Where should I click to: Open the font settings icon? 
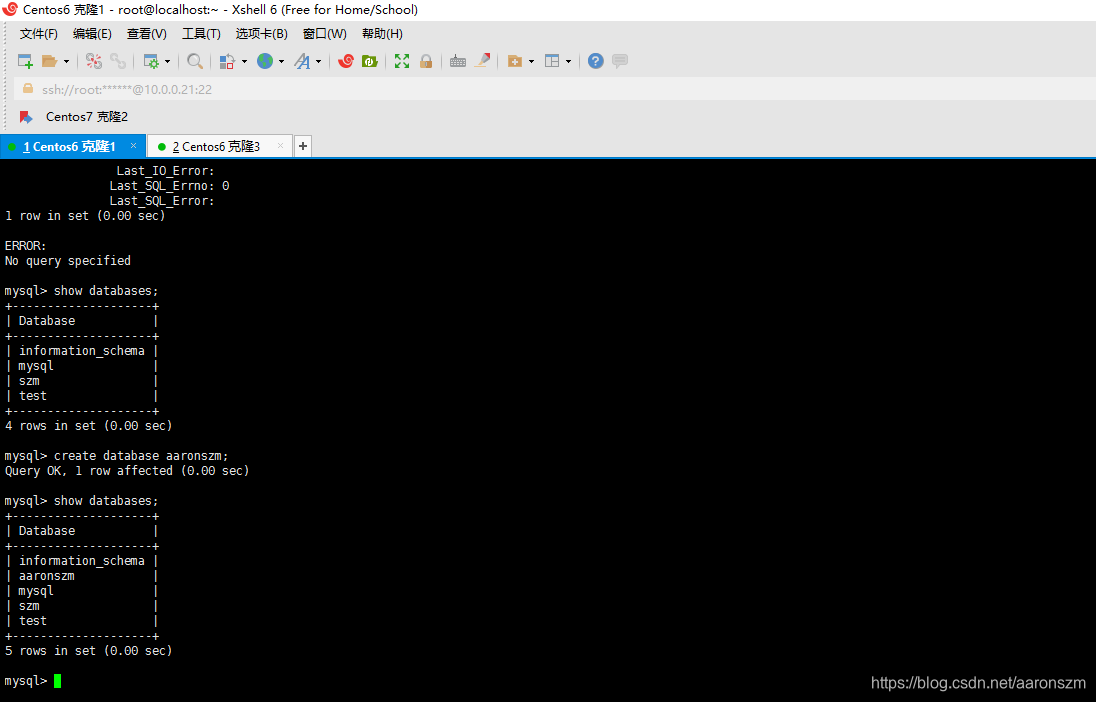tap(302, 62)
